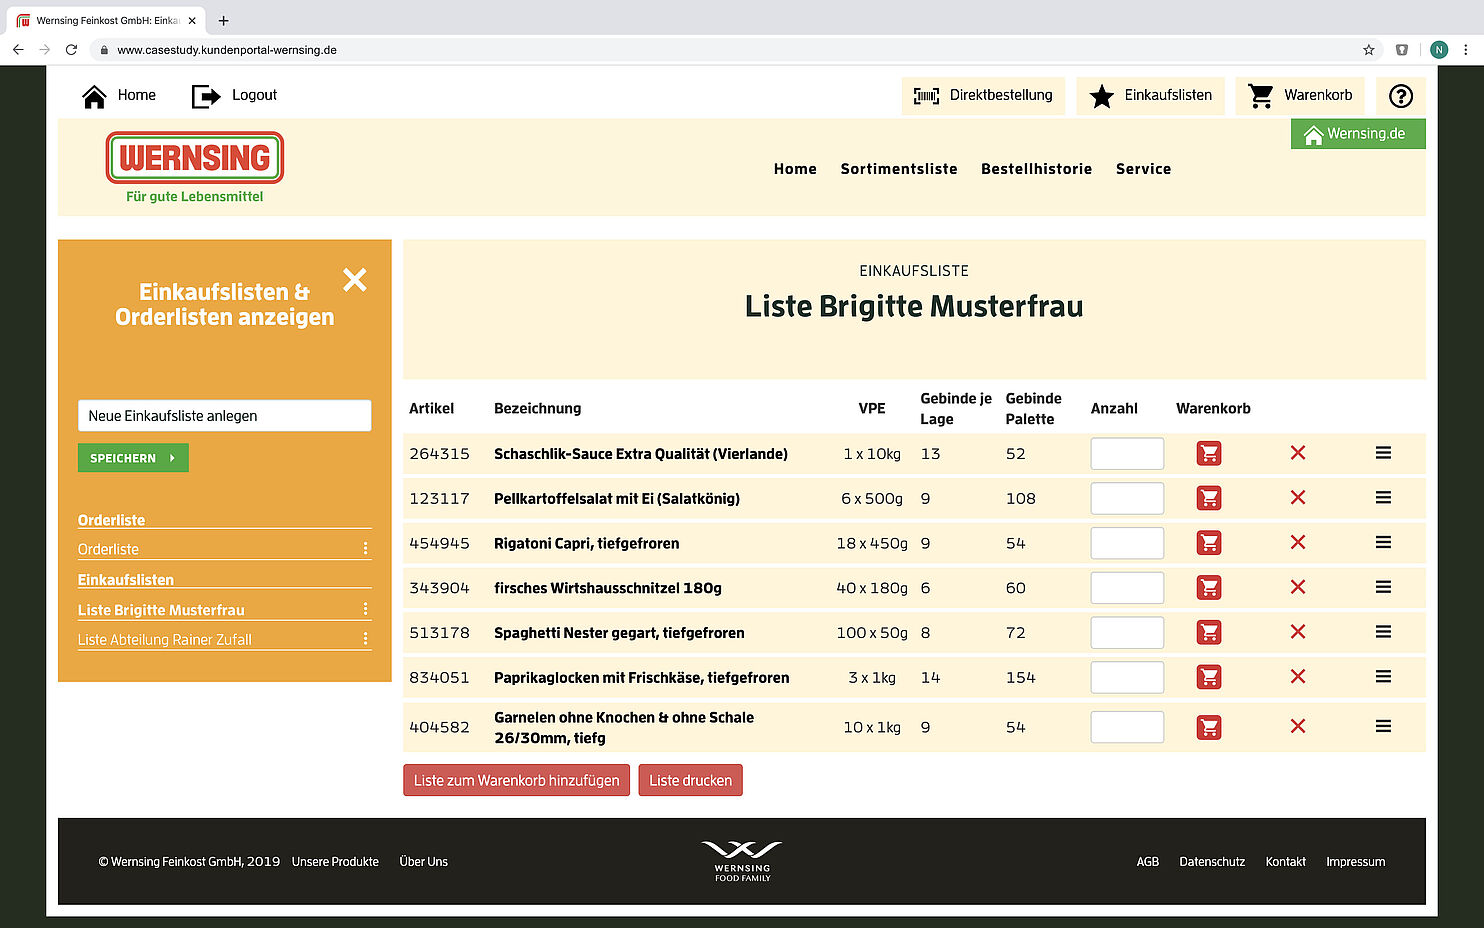Focus Anzahl field for Garnelen

[1127, 727]
